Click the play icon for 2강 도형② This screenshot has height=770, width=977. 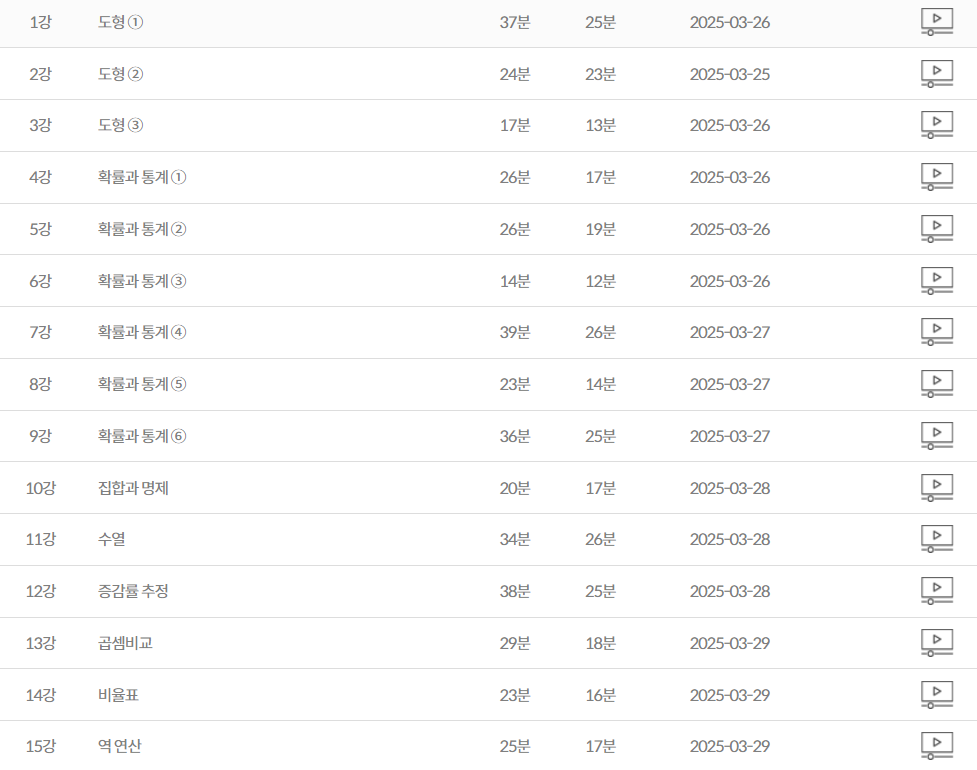pyautogui.click(x=936, y=74)
